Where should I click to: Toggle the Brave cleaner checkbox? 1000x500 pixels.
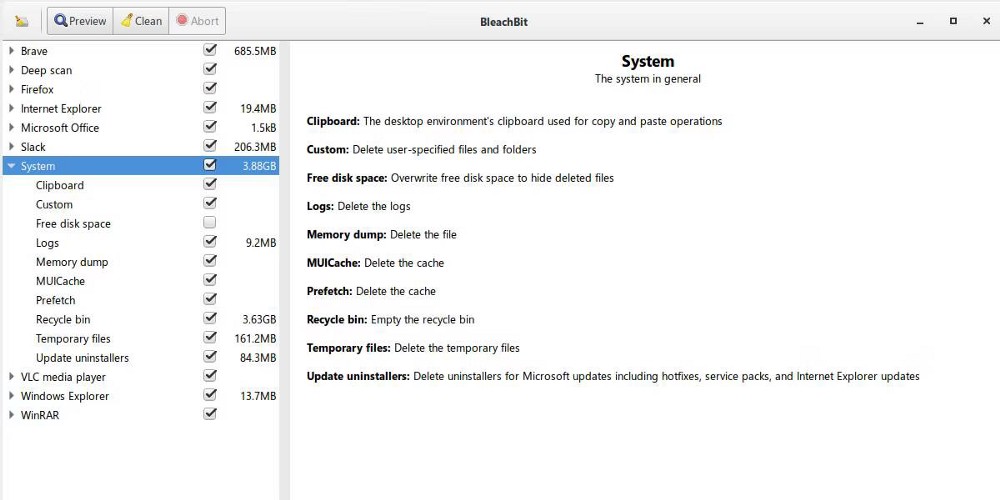[210, 50]
